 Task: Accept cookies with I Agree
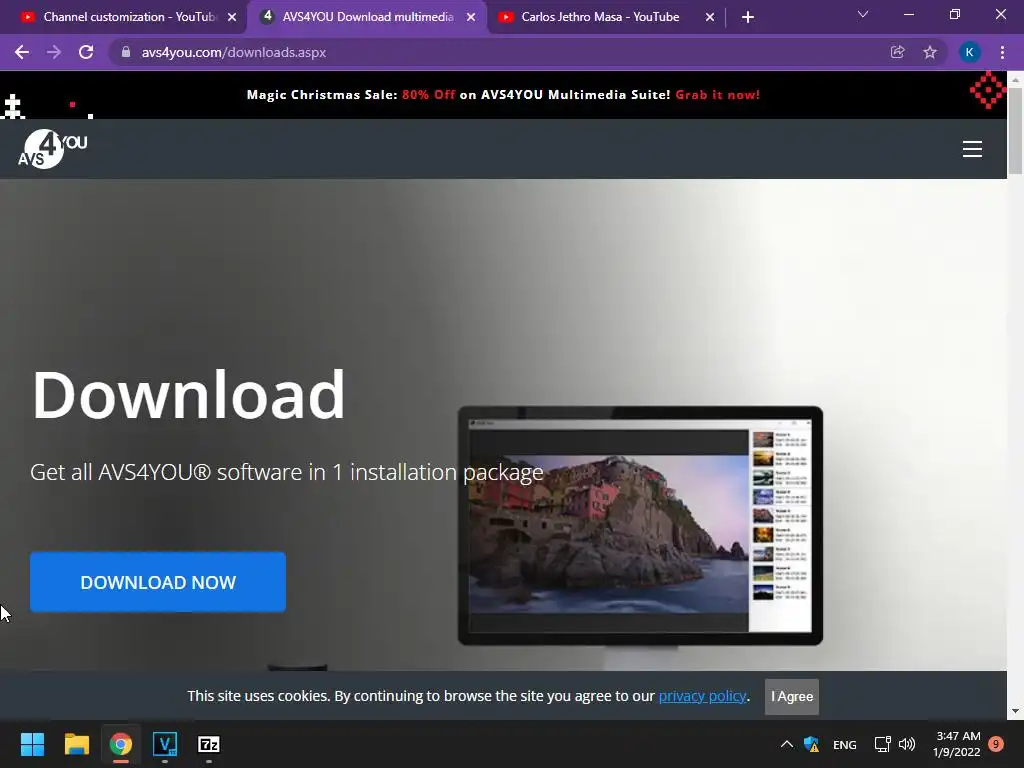[792, 696]
